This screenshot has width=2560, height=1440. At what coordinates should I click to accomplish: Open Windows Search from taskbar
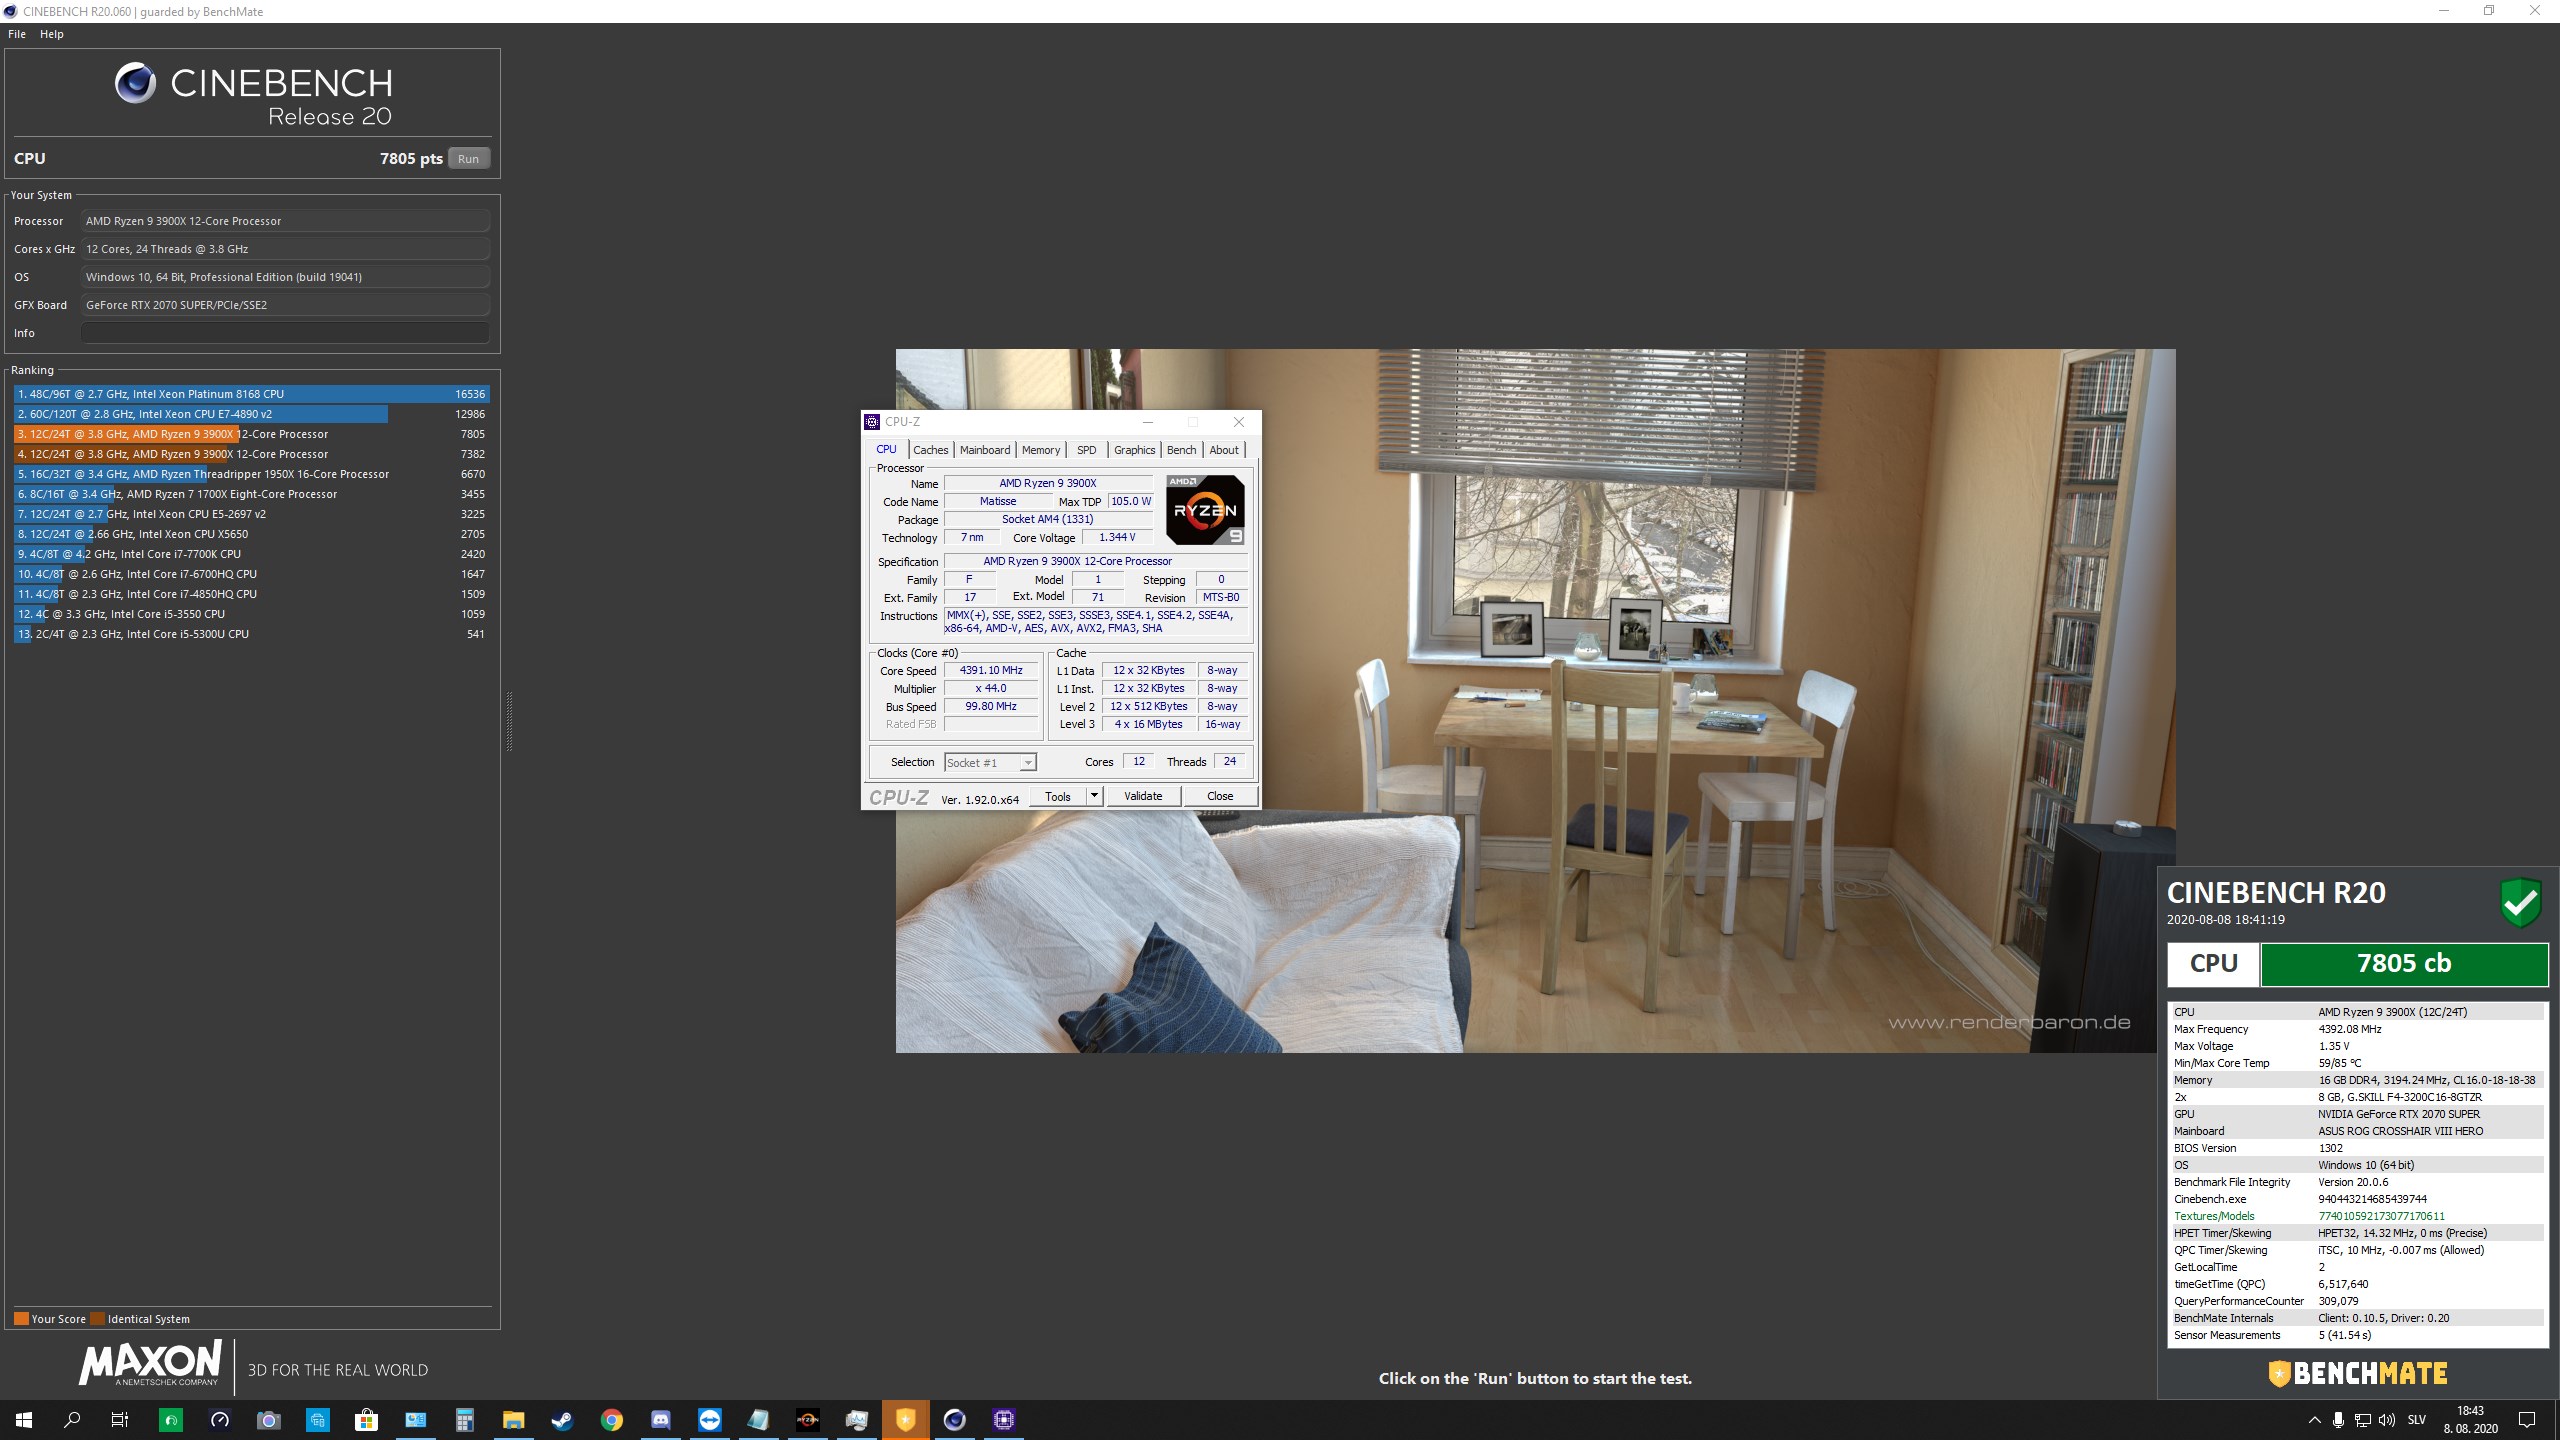[x=72, y=1420]
